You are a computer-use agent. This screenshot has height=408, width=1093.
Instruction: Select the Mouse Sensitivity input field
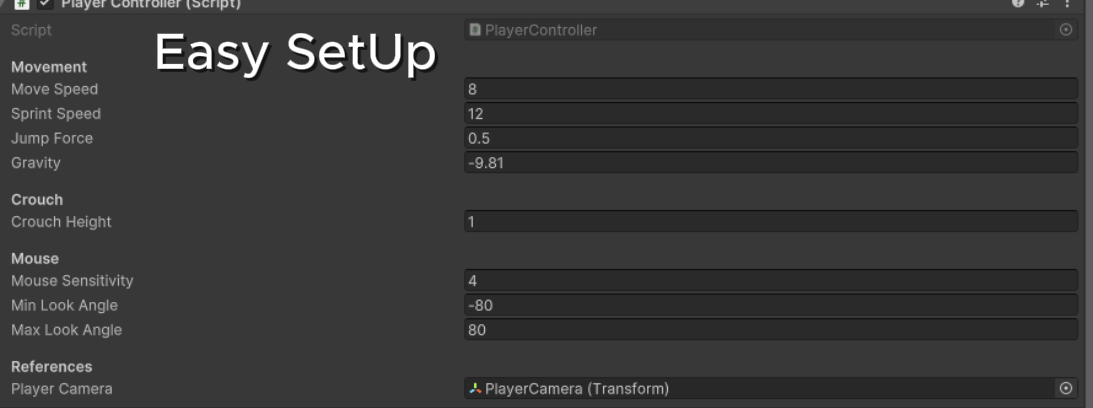[770, 281]
